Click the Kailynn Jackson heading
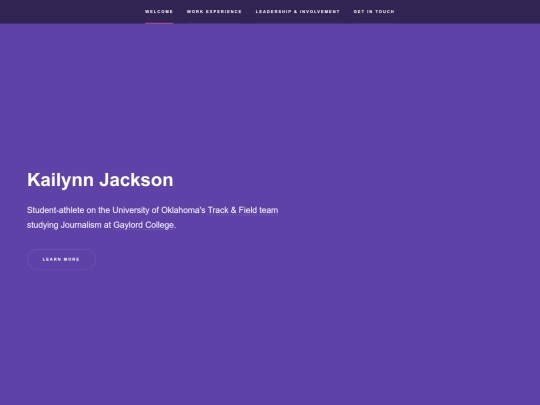The height and width of the screenshot is (405, 540). [100, 180]
